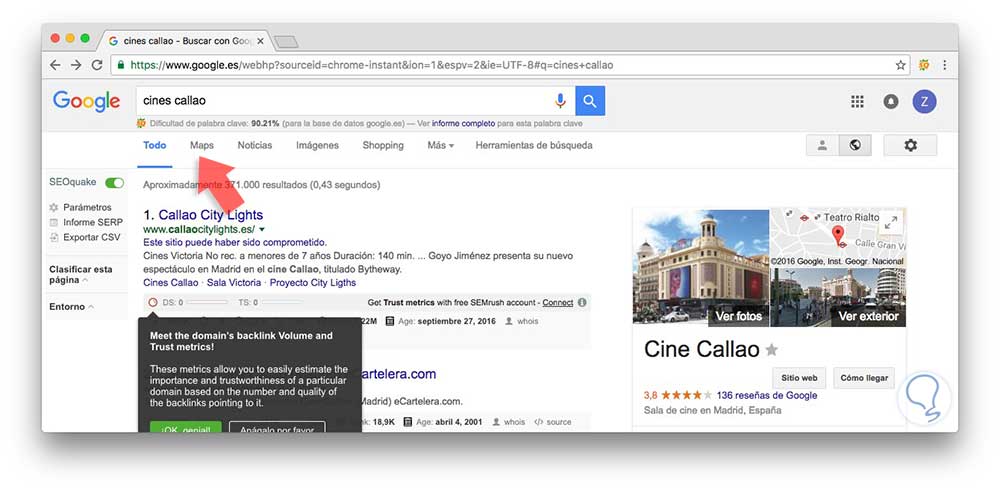Image resolution: width=1000 pixels, height=492 pixels.
Task: Open Informe SERP
Action: coord(86,222)
